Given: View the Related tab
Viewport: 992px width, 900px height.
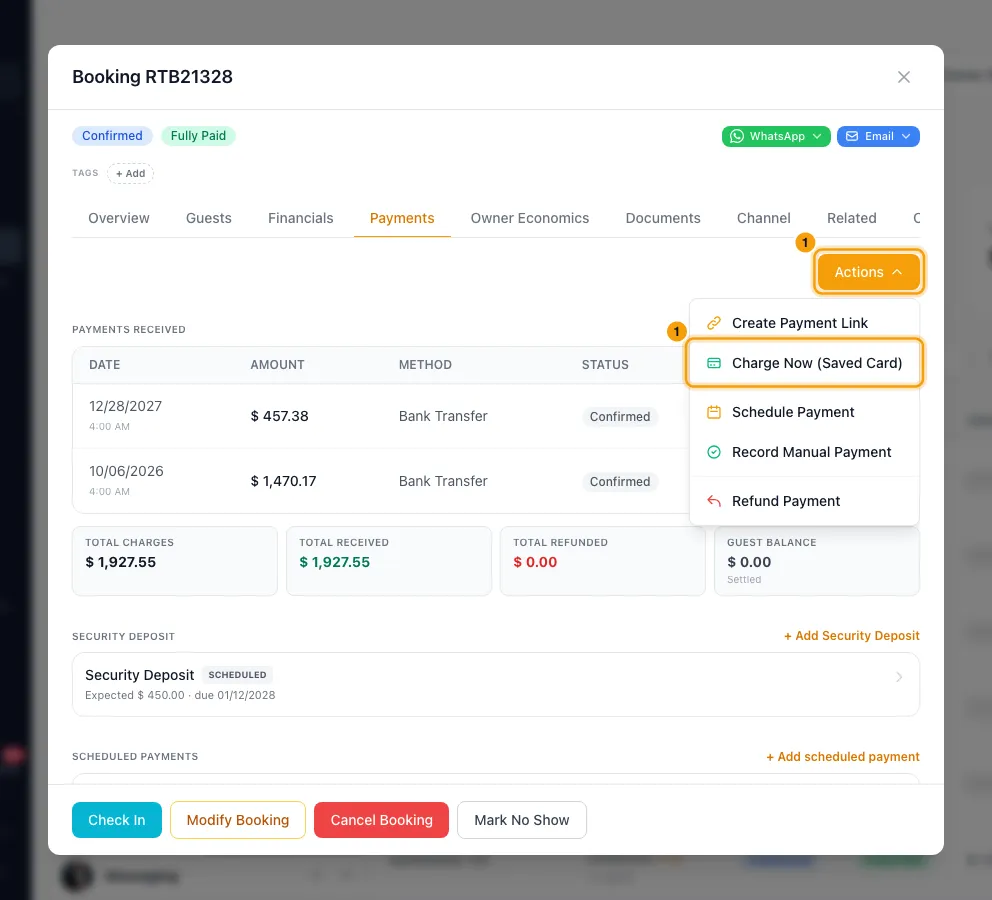Looking at the screenshot, I should point(852,218).
